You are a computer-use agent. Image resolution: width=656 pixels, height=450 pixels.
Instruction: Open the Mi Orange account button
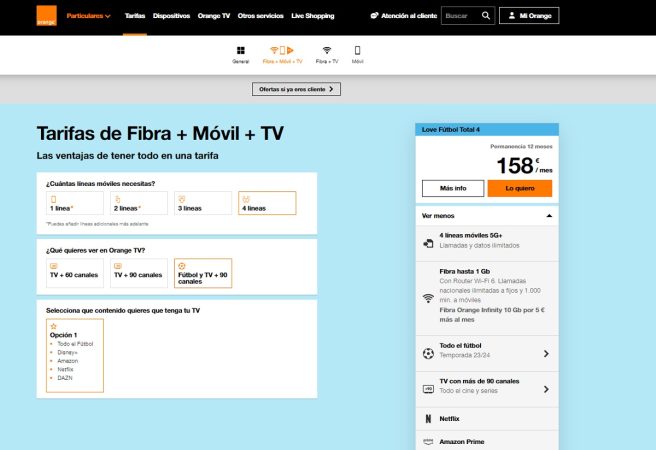[x=528, y=16]
